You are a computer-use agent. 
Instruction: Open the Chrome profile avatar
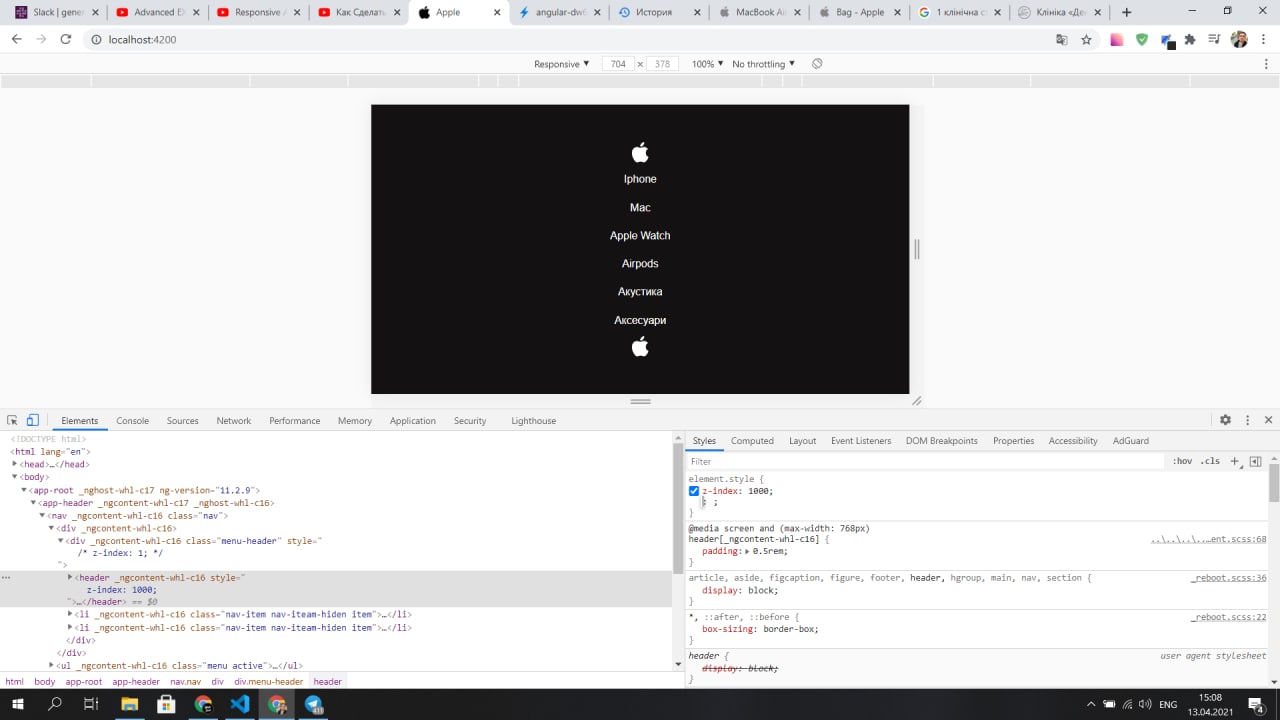click(x=1239, y=40)
